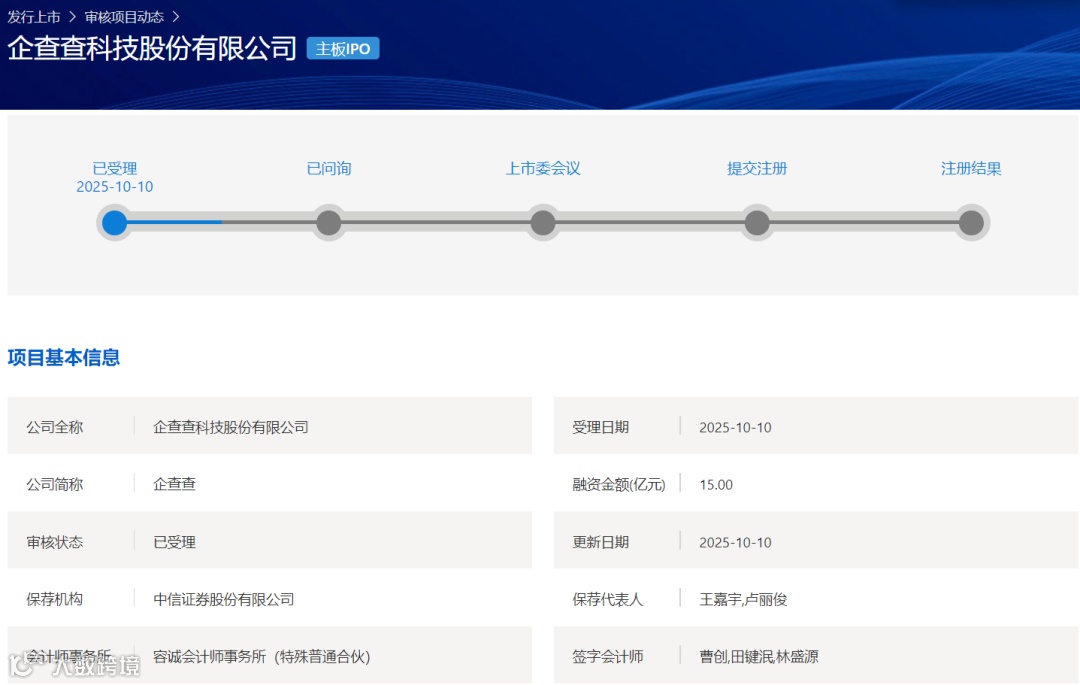This screenshot has width=1080, height=685.
Task: Click the 更新日期 field label
Action: click(x=601, y=542)
